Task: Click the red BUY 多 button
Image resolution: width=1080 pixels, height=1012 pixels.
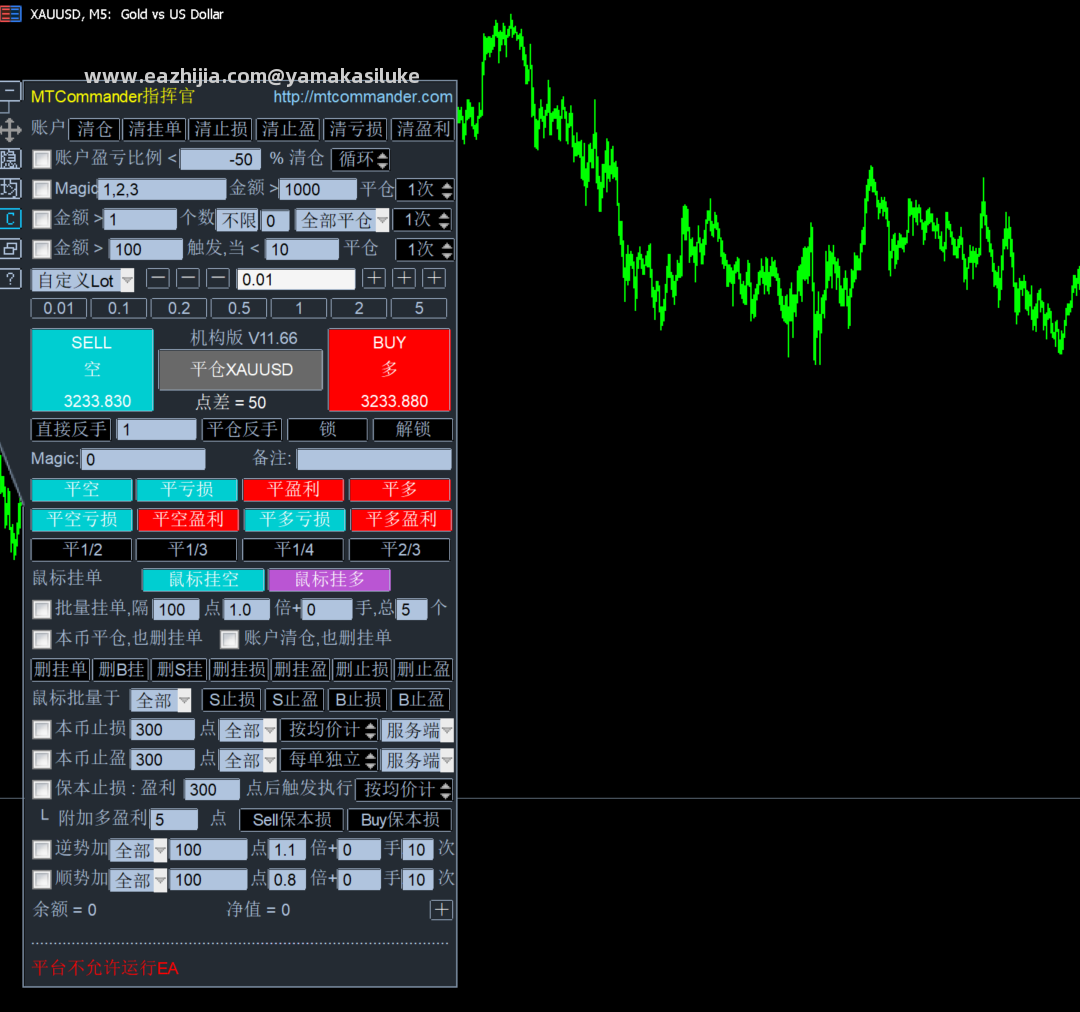Action: 390,370
